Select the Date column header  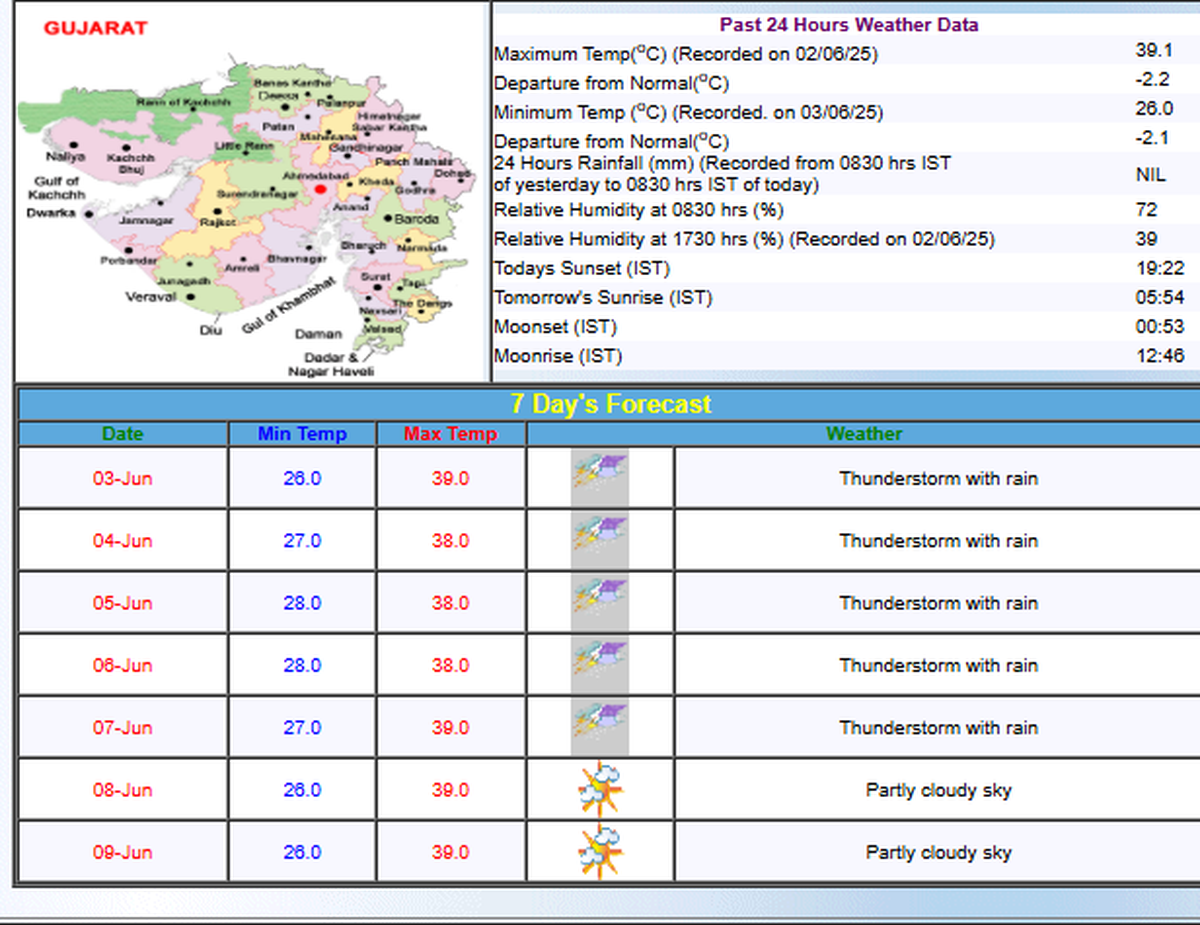coord(123,434)
